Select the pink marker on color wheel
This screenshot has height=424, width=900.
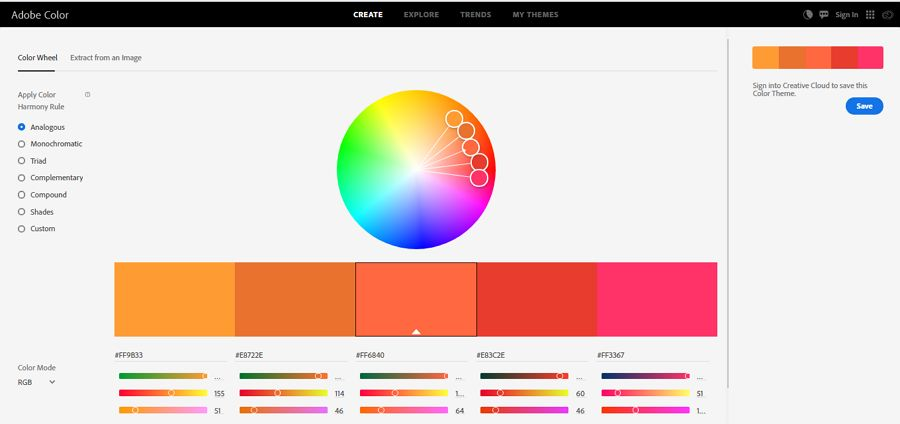479,178
